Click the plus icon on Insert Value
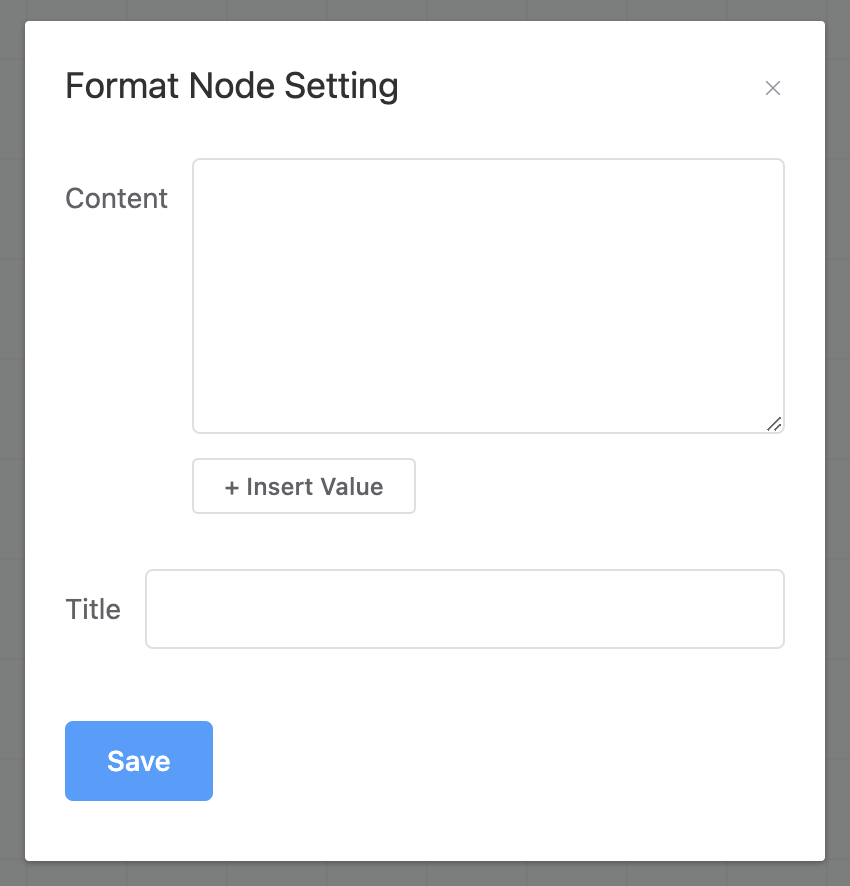The height and width of the screenshot is (886, 850). click(x=232, y=488)
